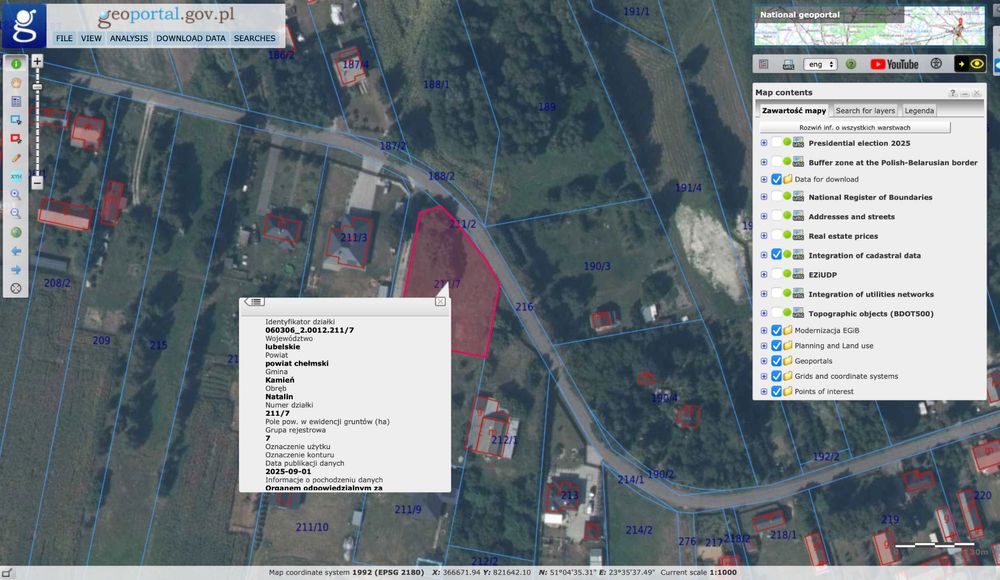Expand the Topographic objects (BDOT500) node

[763, 313]
